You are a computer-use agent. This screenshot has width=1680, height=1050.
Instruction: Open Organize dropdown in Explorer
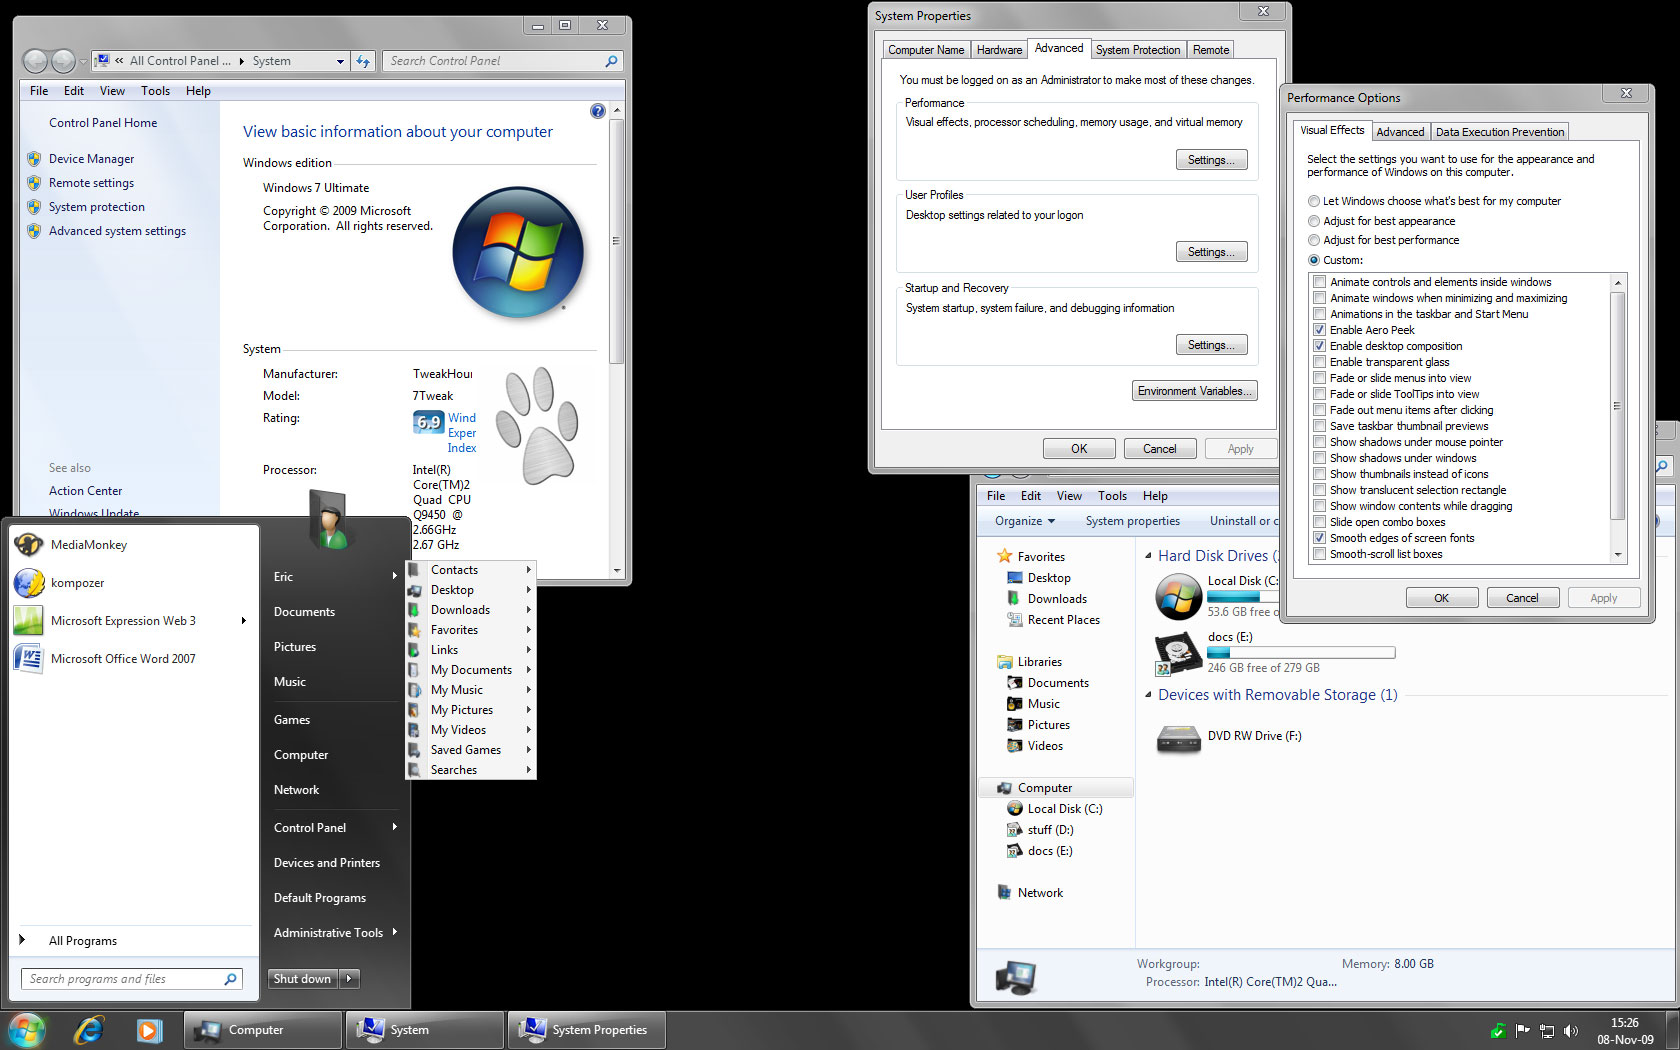point(1024,521)
